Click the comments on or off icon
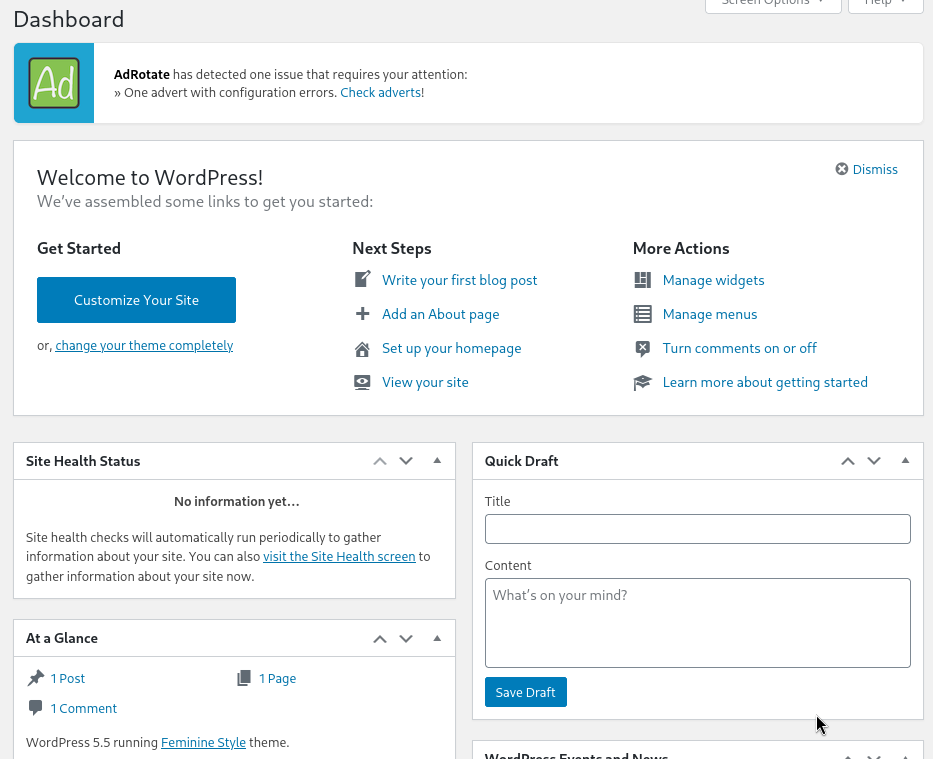The height and width of the screenshot is (759, 933). pyautogui.click(x=643, y=349)
